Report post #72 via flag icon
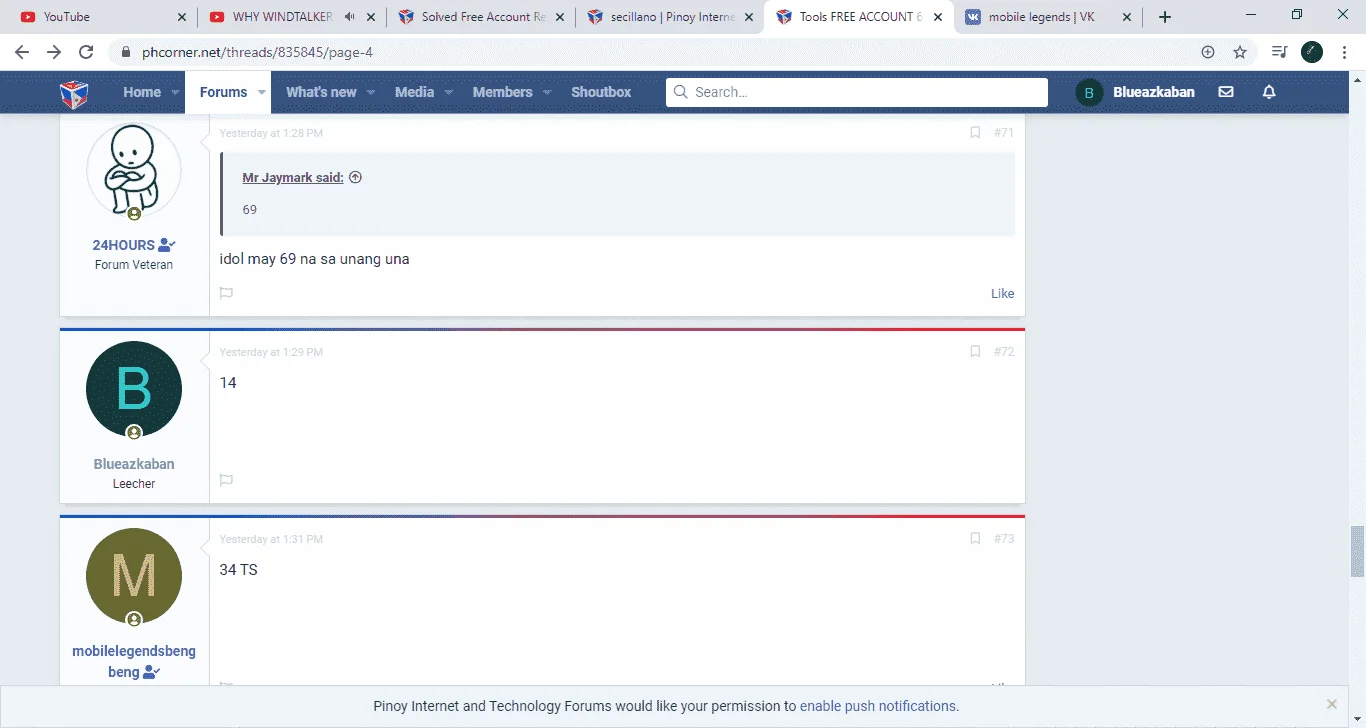Viewport: 1366px width, 728px height. tap(226, 480)
